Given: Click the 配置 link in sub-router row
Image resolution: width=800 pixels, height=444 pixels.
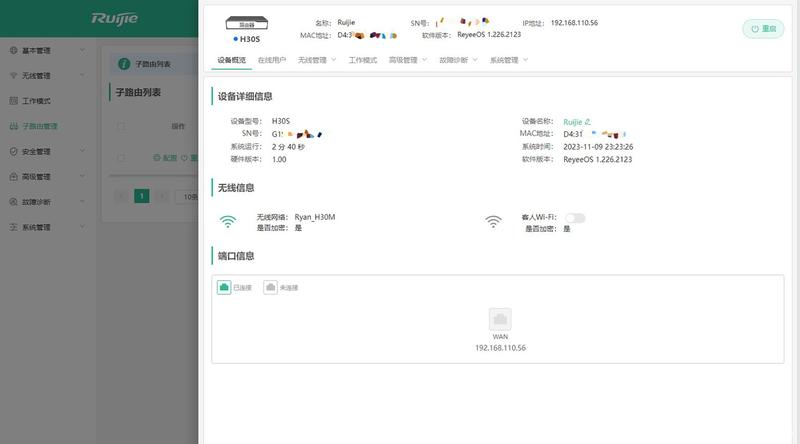Looking at the screenshot, I should point(169,158).
